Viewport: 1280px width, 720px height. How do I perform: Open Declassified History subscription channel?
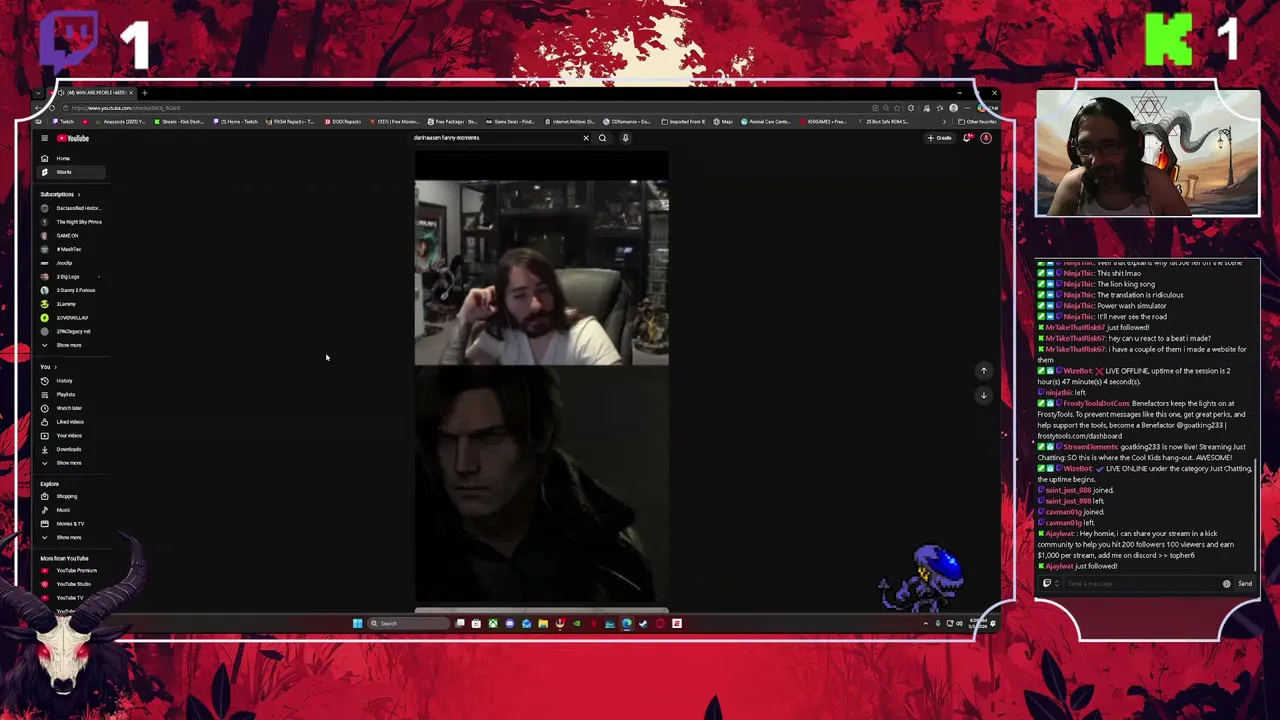point(72,208)
